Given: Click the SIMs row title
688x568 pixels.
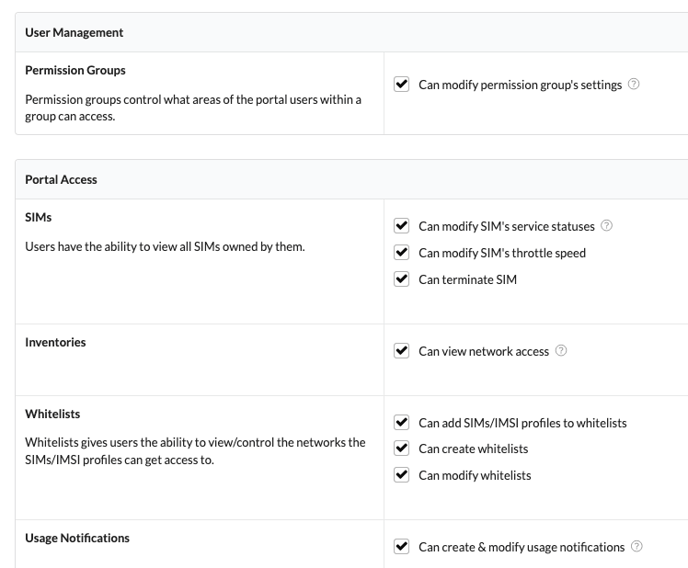Looking at the screenshot, I should (38, 217).
